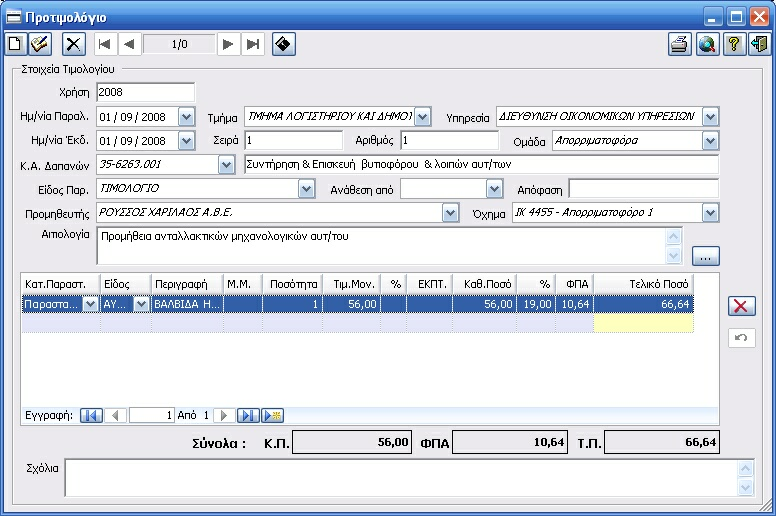776x516 pixels.
Task: Jump to first grid entry in Εγγραφή navigator
Action: (91, 415)
